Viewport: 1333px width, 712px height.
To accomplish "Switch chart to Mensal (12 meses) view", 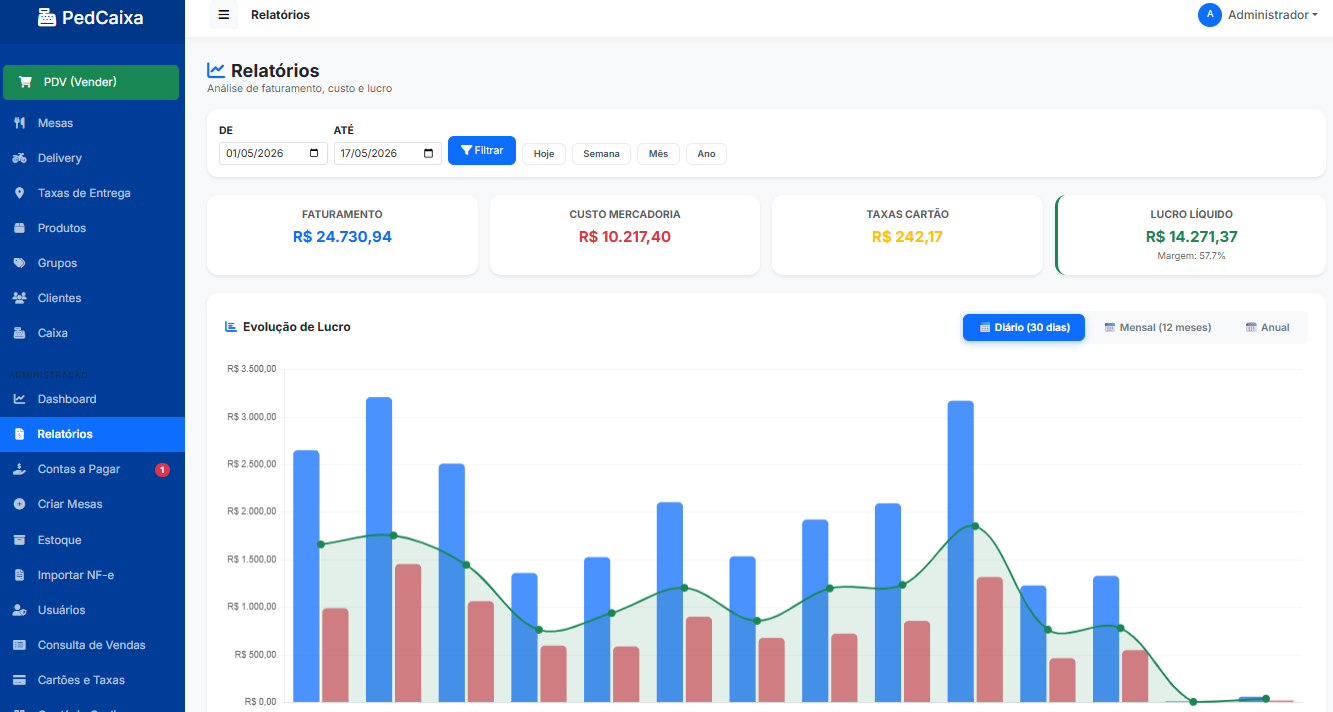I will pyautogui.click(x=1157, y=327).
